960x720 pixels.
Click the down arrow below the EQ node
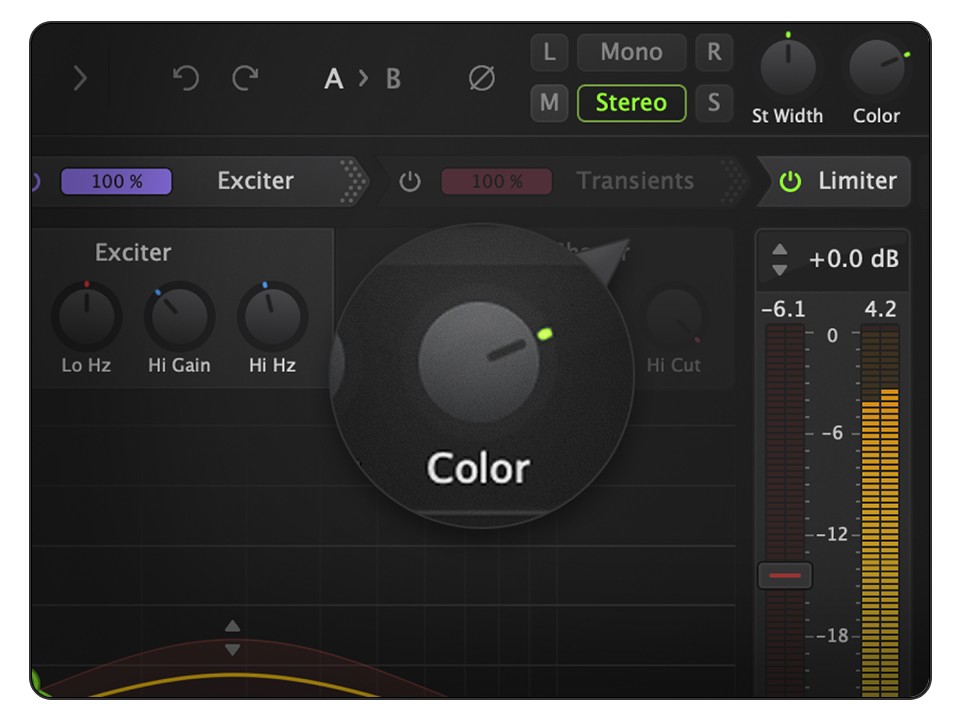(x=231, y=650)
